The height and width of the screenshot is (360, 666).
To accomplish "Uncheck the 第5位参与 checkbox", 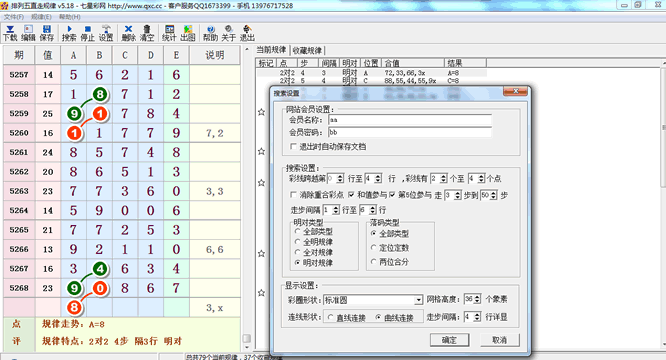I will point(392,195).
